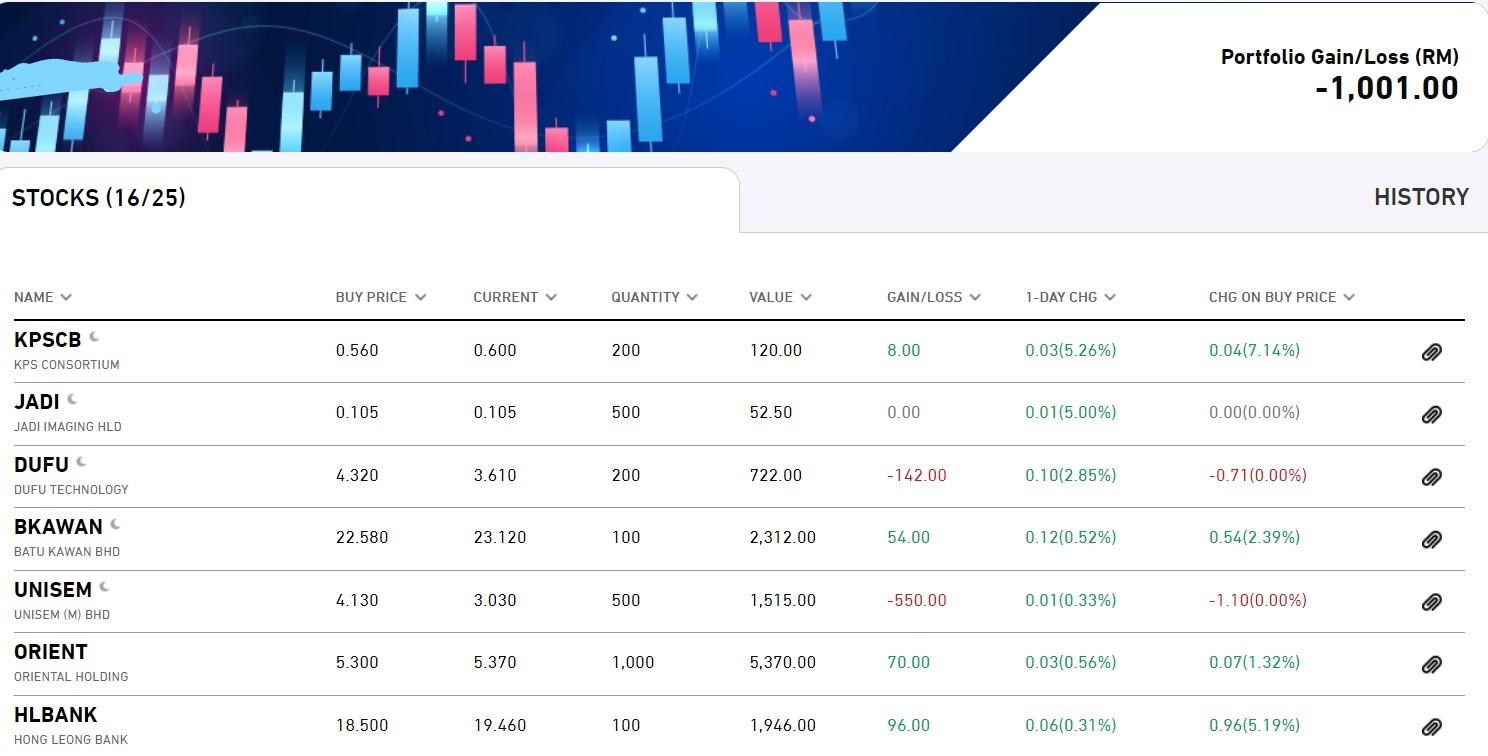Sort by GAIN/LOSS column
This screenshot has height=756, width=1488.
click(x=934, y=297)
